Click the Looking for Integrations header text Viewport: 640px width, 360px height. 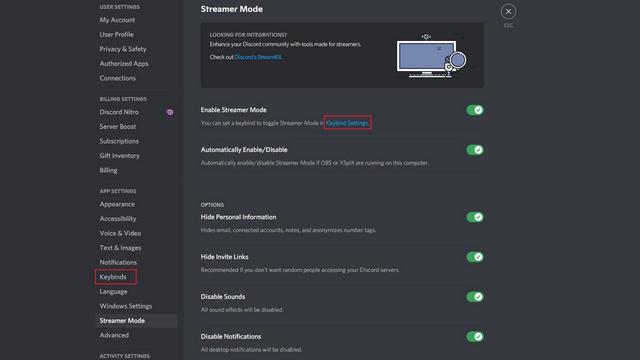point(248,35)
